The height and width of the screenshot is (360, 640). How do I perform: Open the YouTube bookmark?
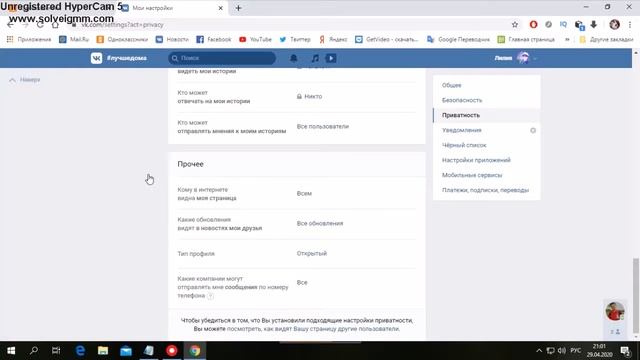tap(255, 40)
